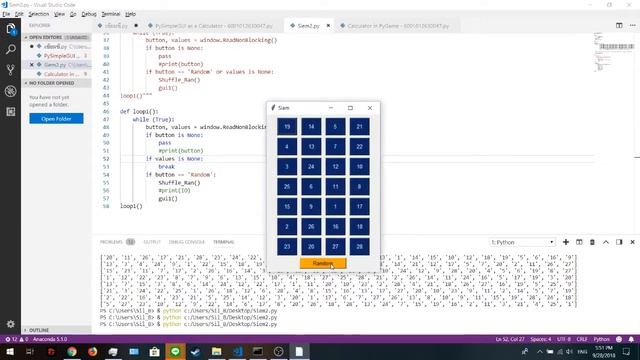Image resolution: width=640 pixels, height=360 pixels.
Task: Open the Terminal menu
Action: click(111, 14)
